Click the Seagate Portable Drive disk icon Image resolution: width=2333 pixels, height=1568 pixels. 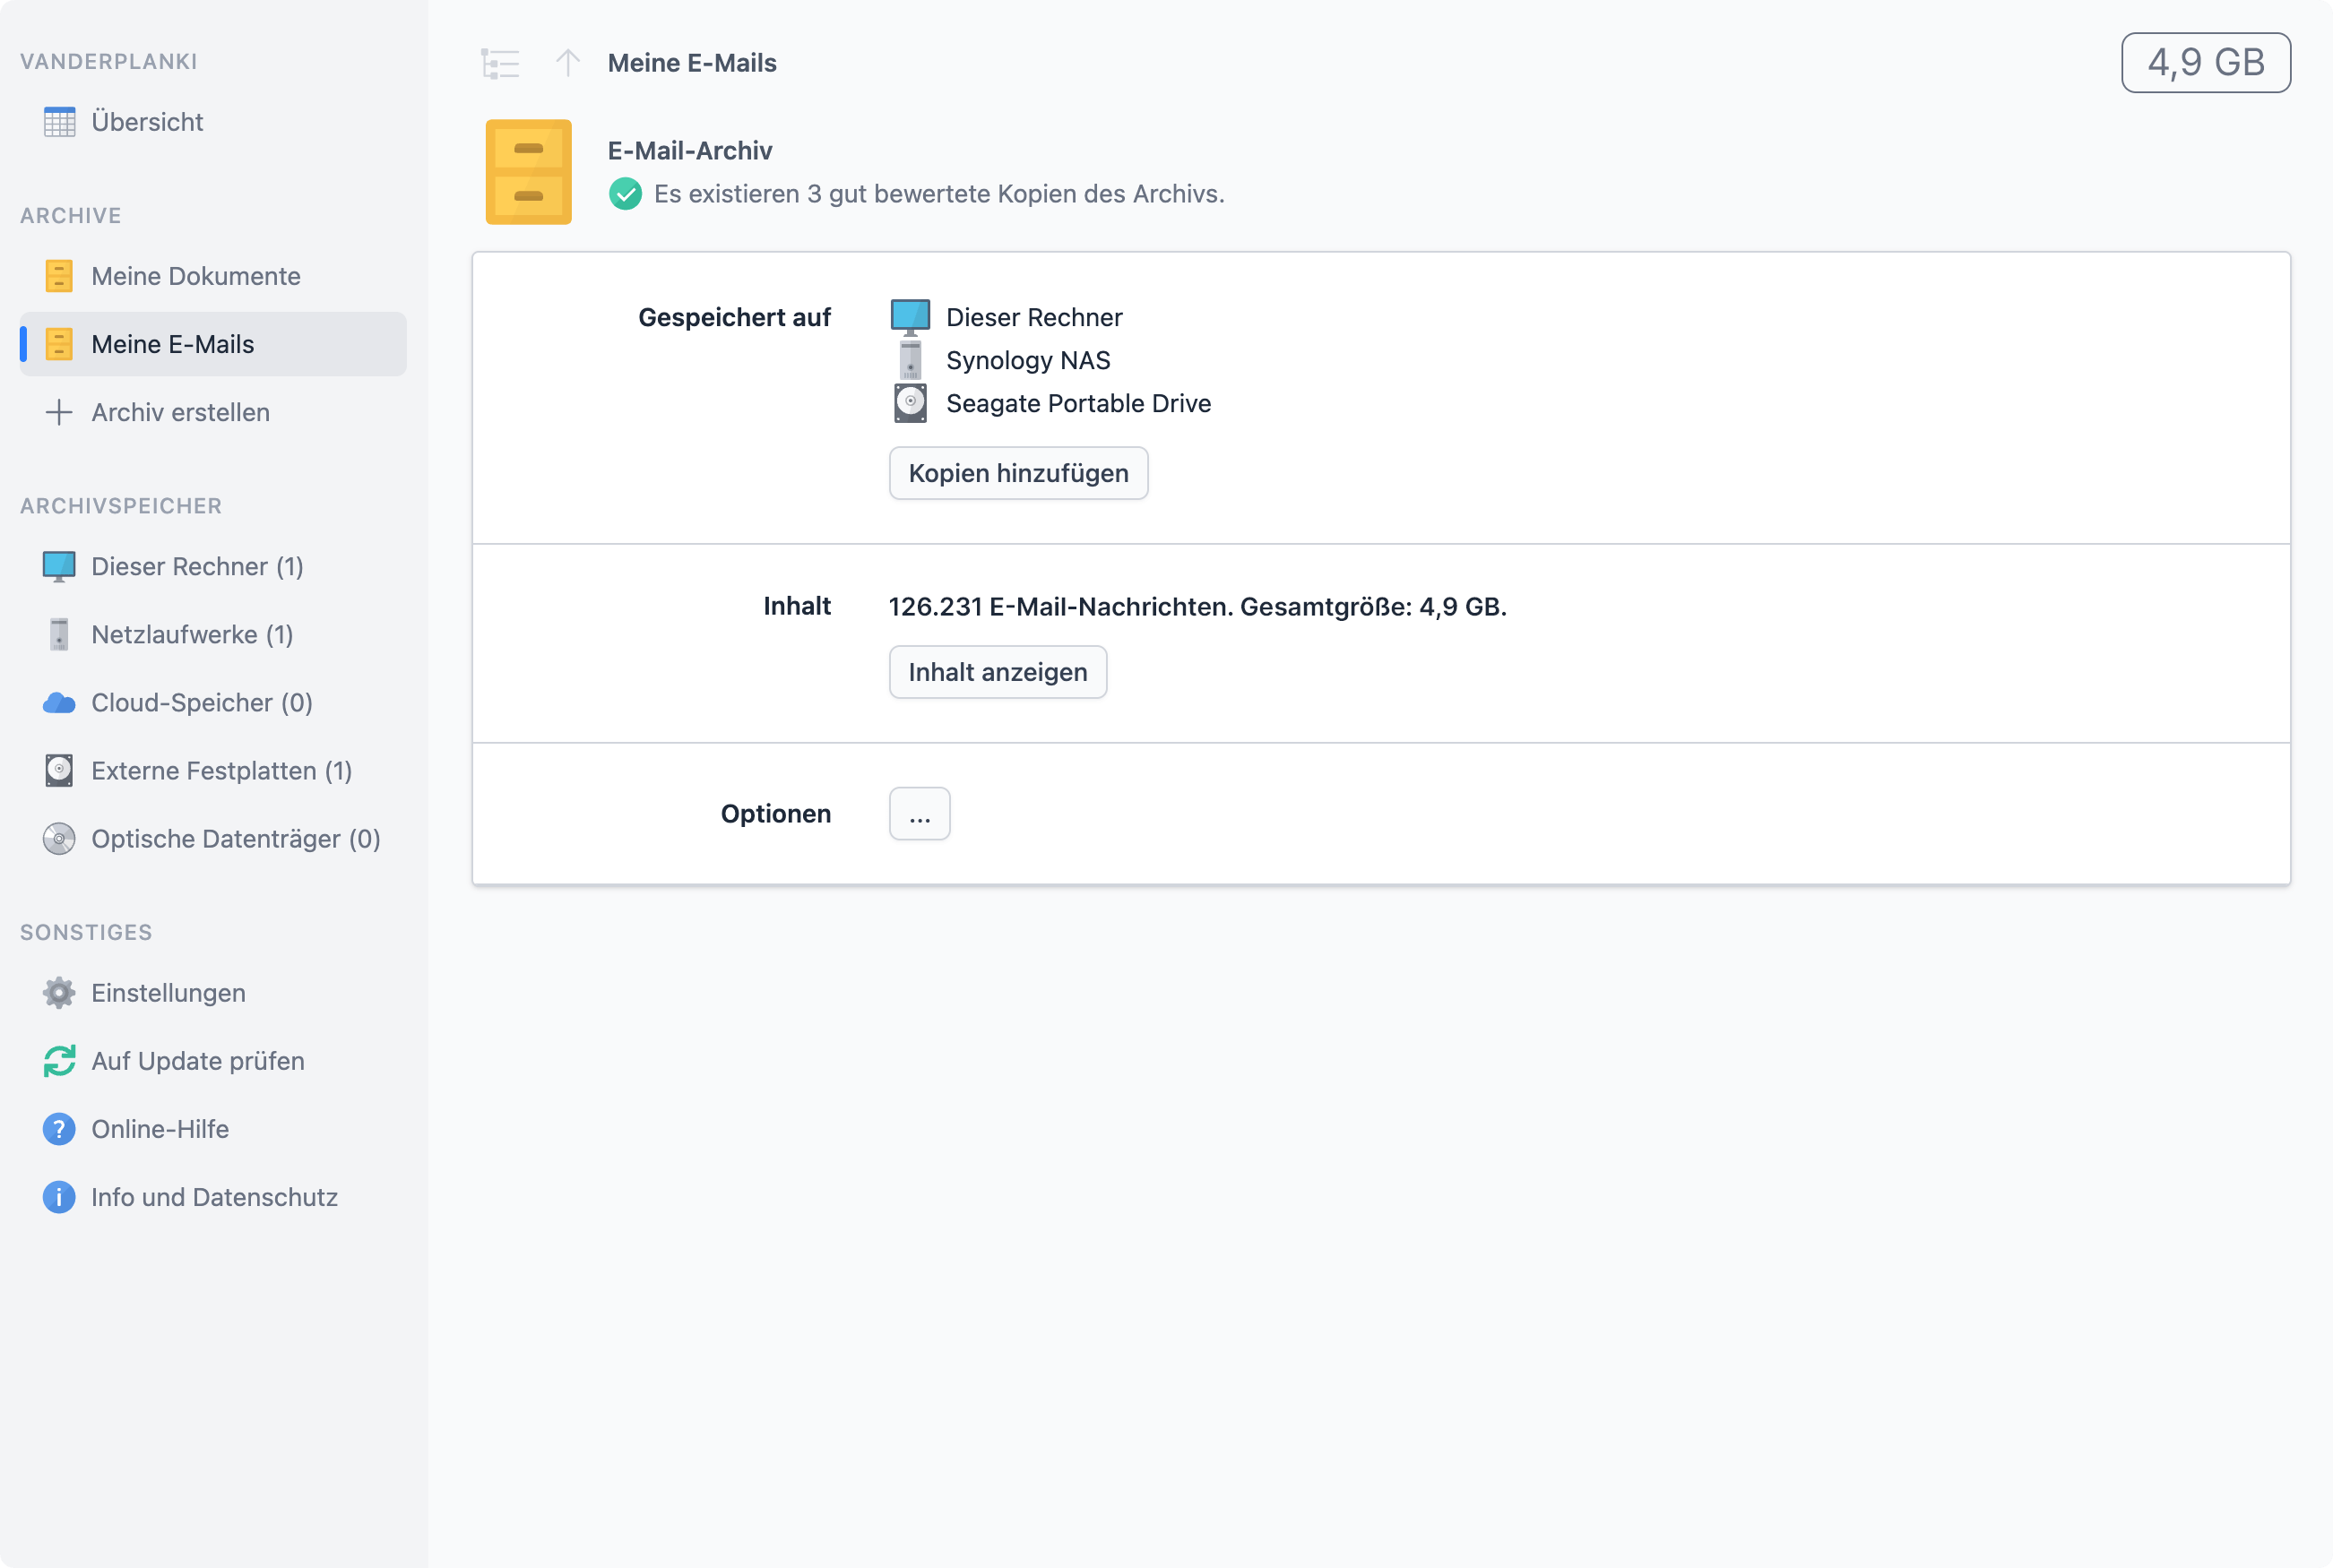(910, 403)
